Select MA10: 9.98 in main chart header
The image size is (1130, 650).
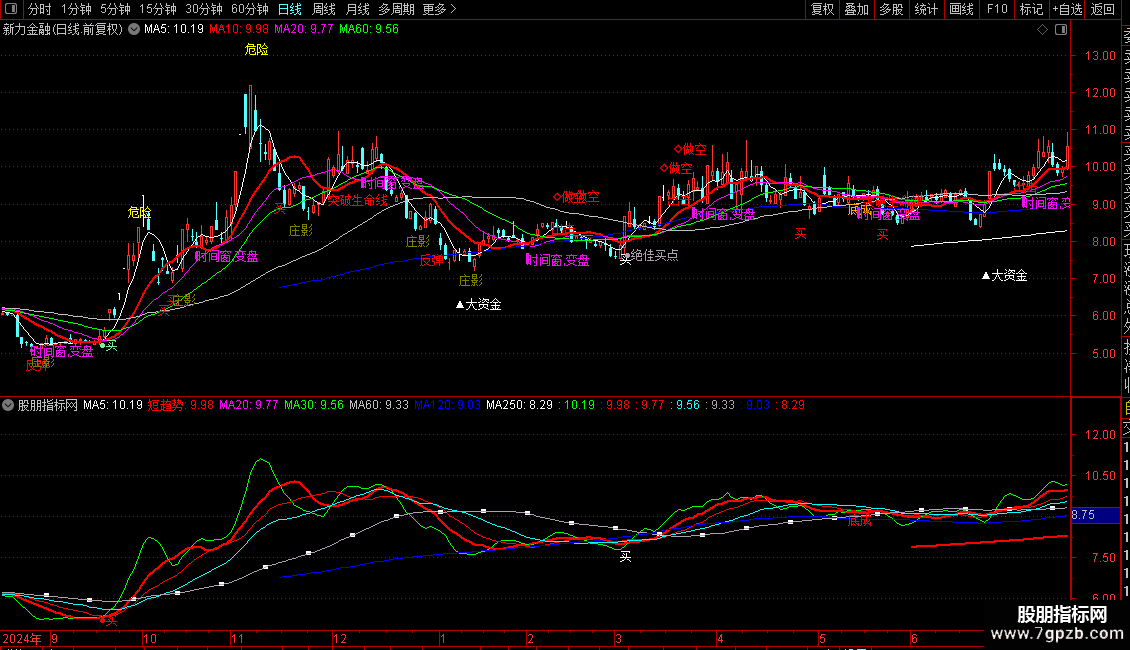[x=239, y=30]
